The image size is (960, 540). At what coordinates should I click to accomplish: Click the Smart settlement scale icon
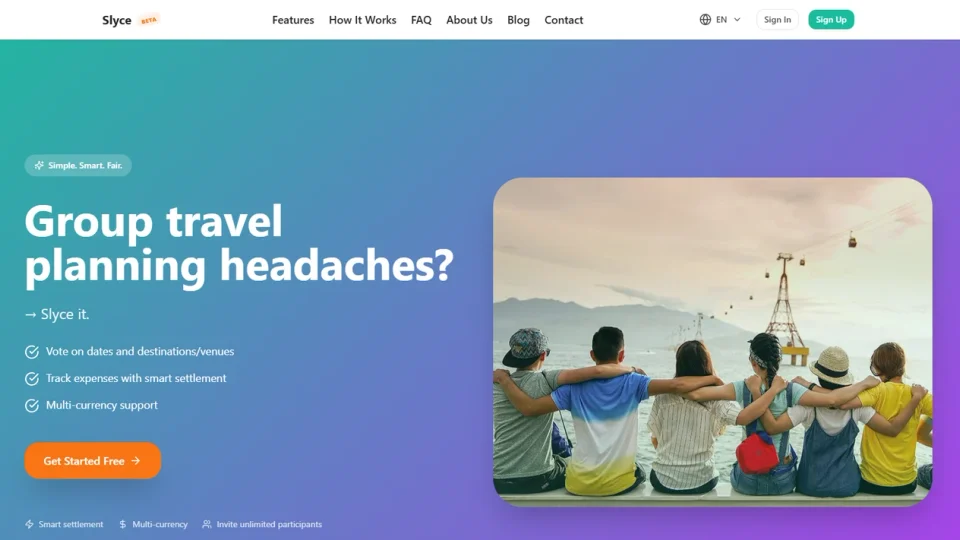pos(30,524)
